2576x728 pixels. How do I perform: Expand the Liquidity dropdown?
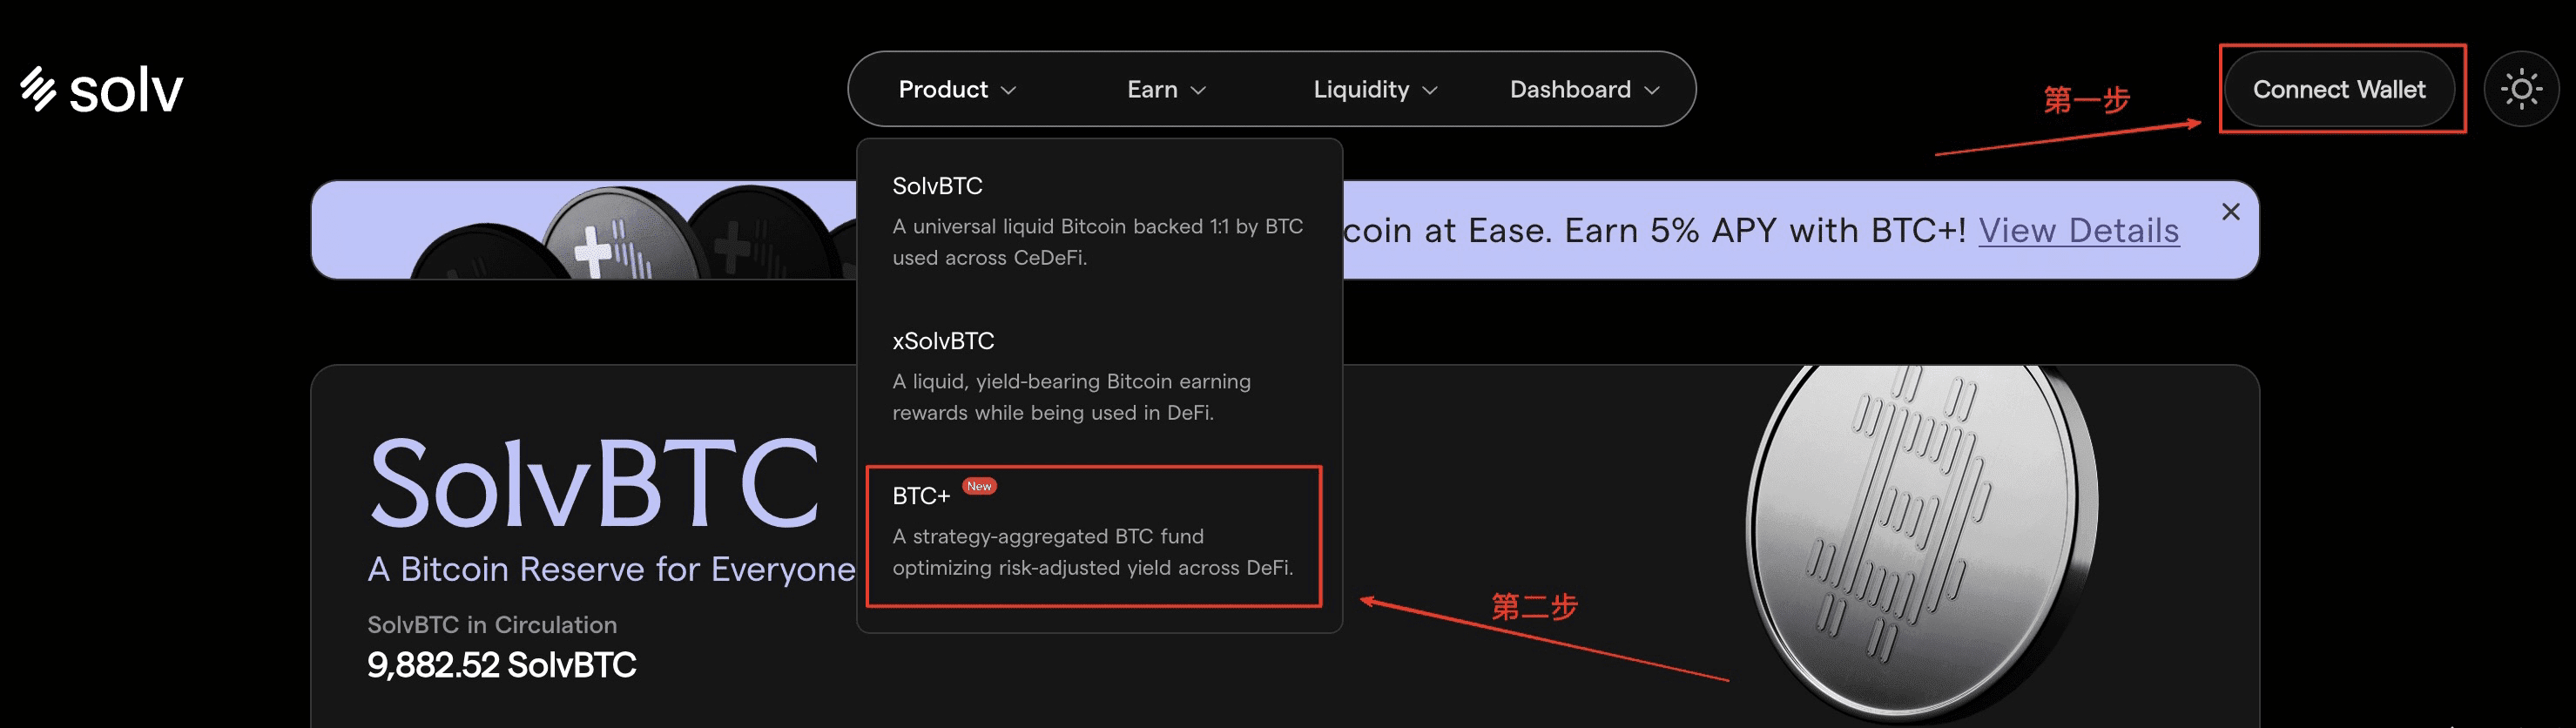click(1374, 89)
